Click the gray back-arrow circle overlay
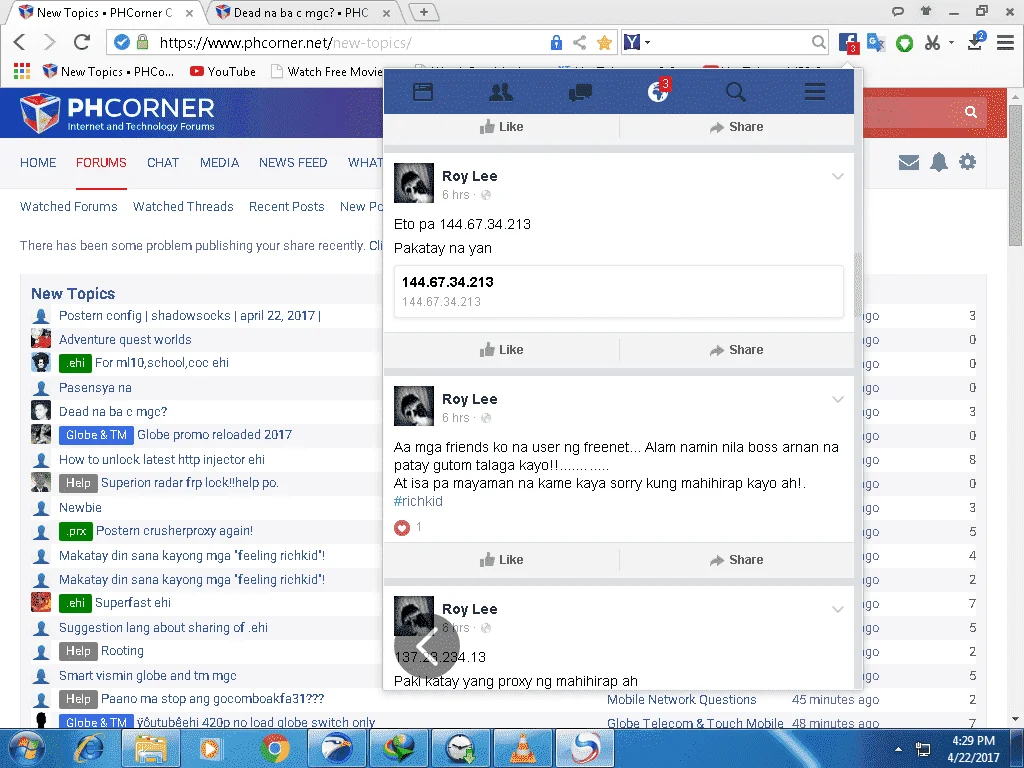The height and width of the screenshot is (768, 1024). coord(426,646)
